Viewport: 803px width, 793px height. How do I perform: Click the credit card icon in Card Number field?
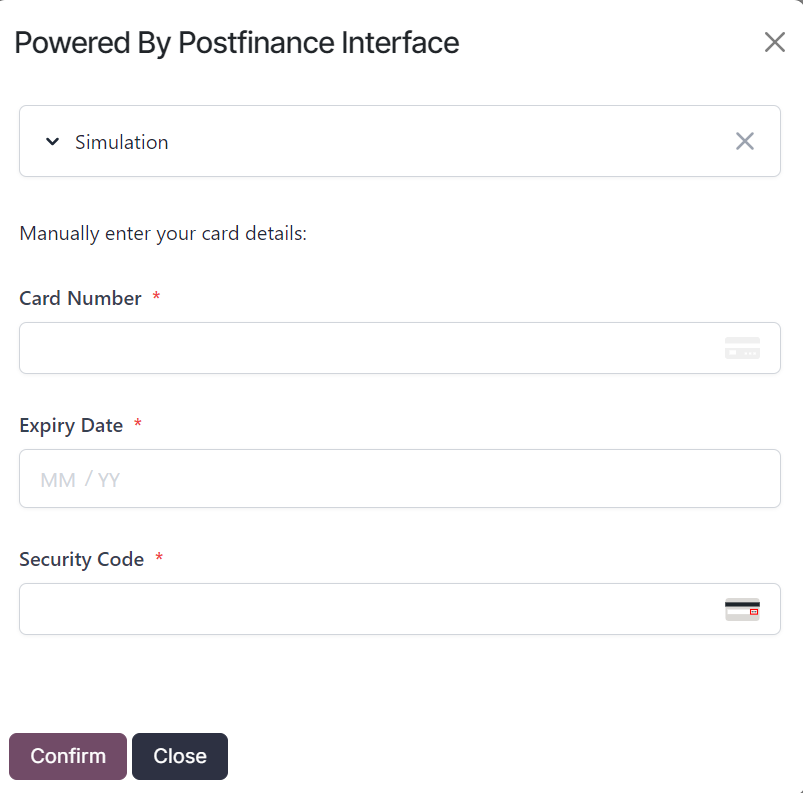coord(742,348)
